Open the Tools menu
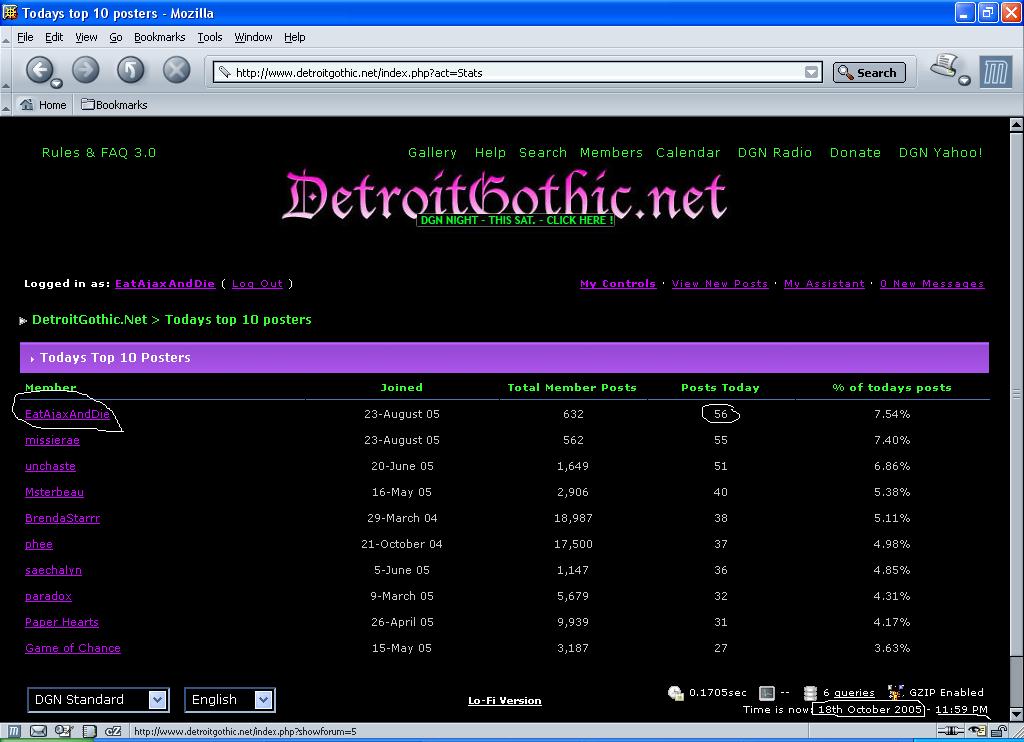 210,37
